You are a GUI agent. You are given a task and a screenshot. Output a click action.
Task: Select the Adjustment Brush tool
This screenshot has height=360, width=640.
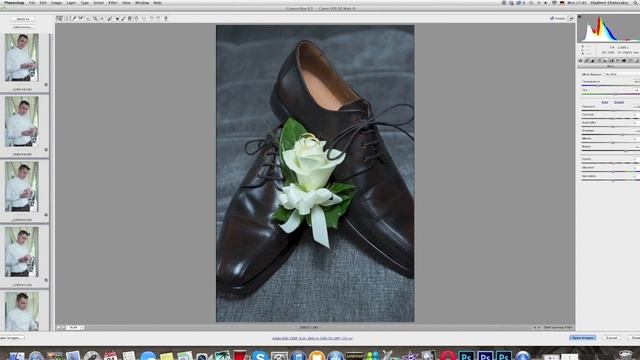tap(123, 18)
